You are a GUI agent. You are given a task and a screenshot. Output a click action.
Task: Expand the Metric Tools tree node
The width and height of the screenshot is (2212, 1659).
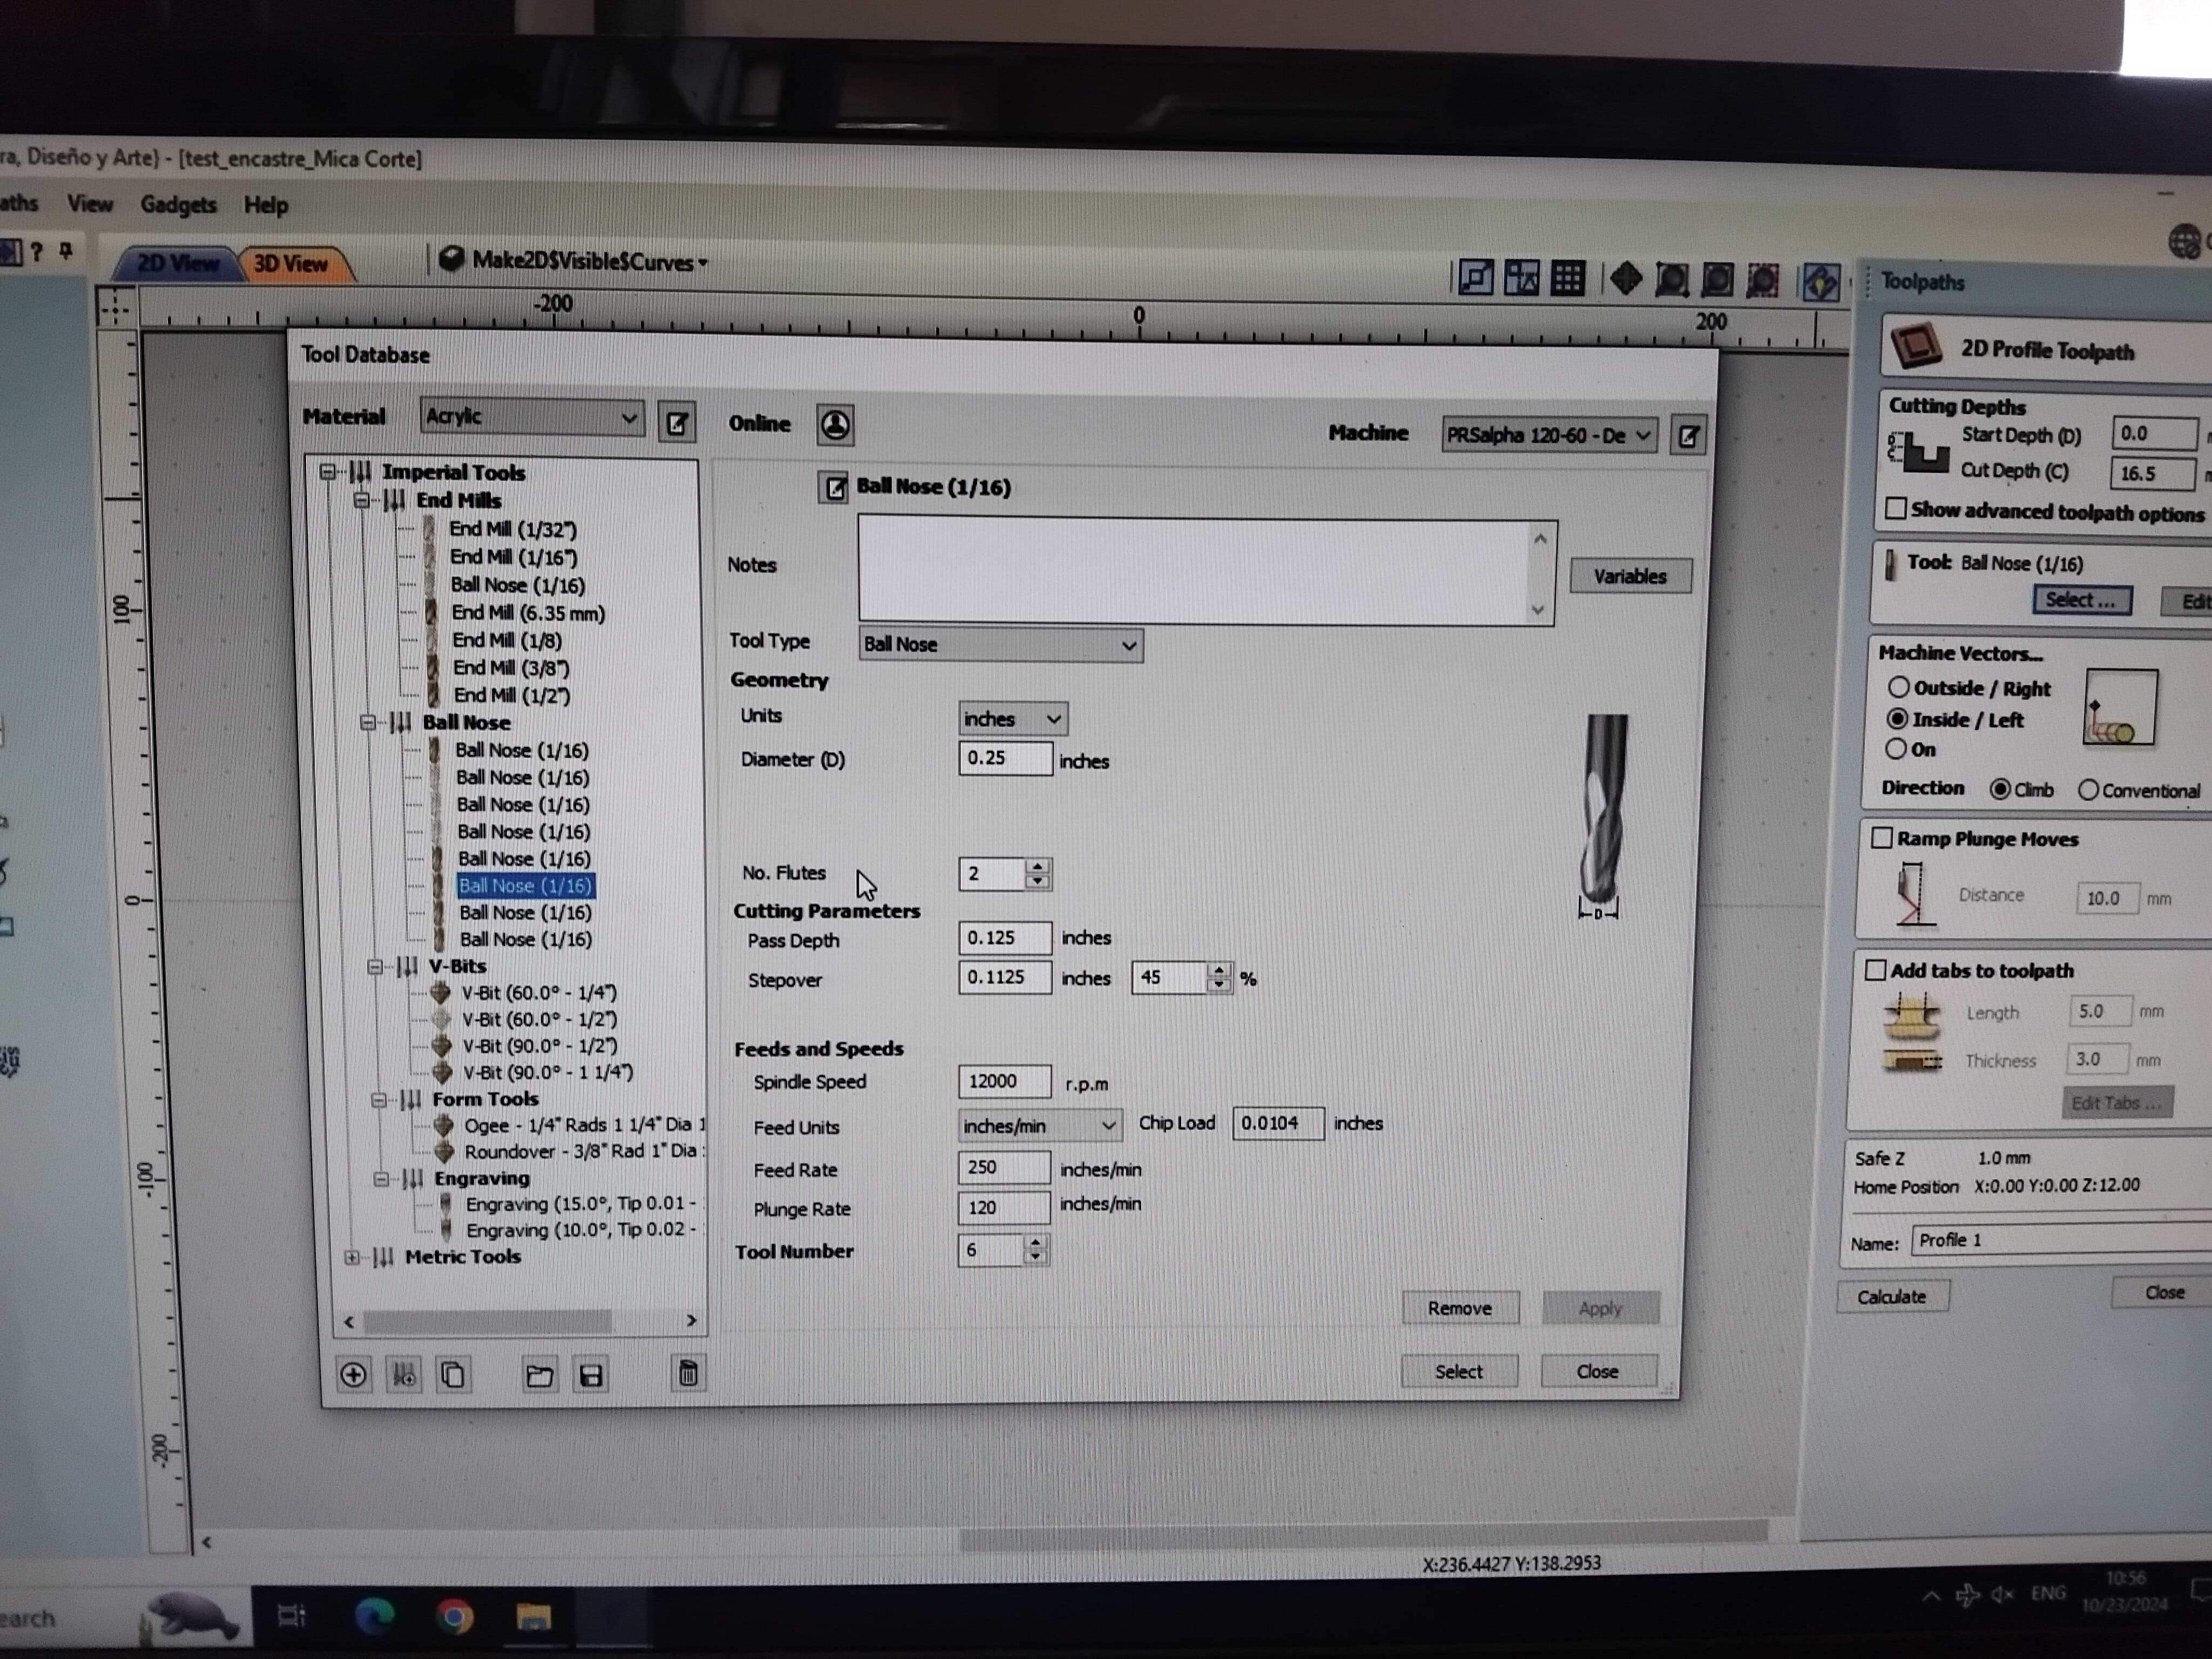click(x=352, y=1257)
